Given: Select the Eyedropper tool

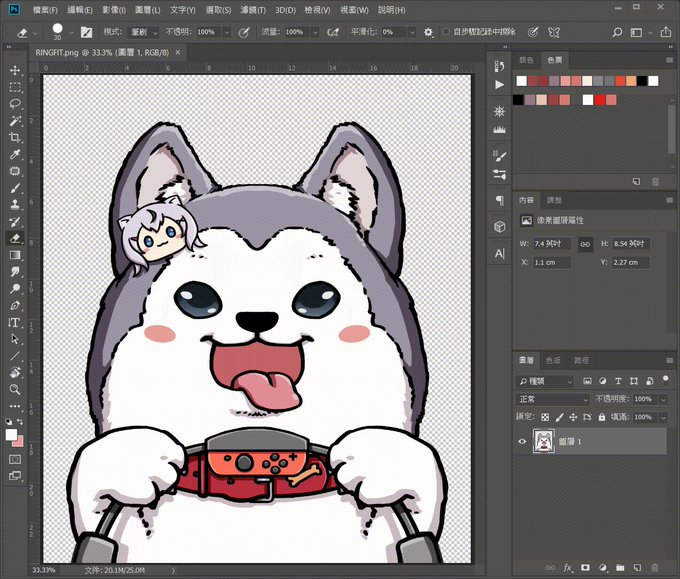Looking at the screenshot, I should tap(15, 154).
